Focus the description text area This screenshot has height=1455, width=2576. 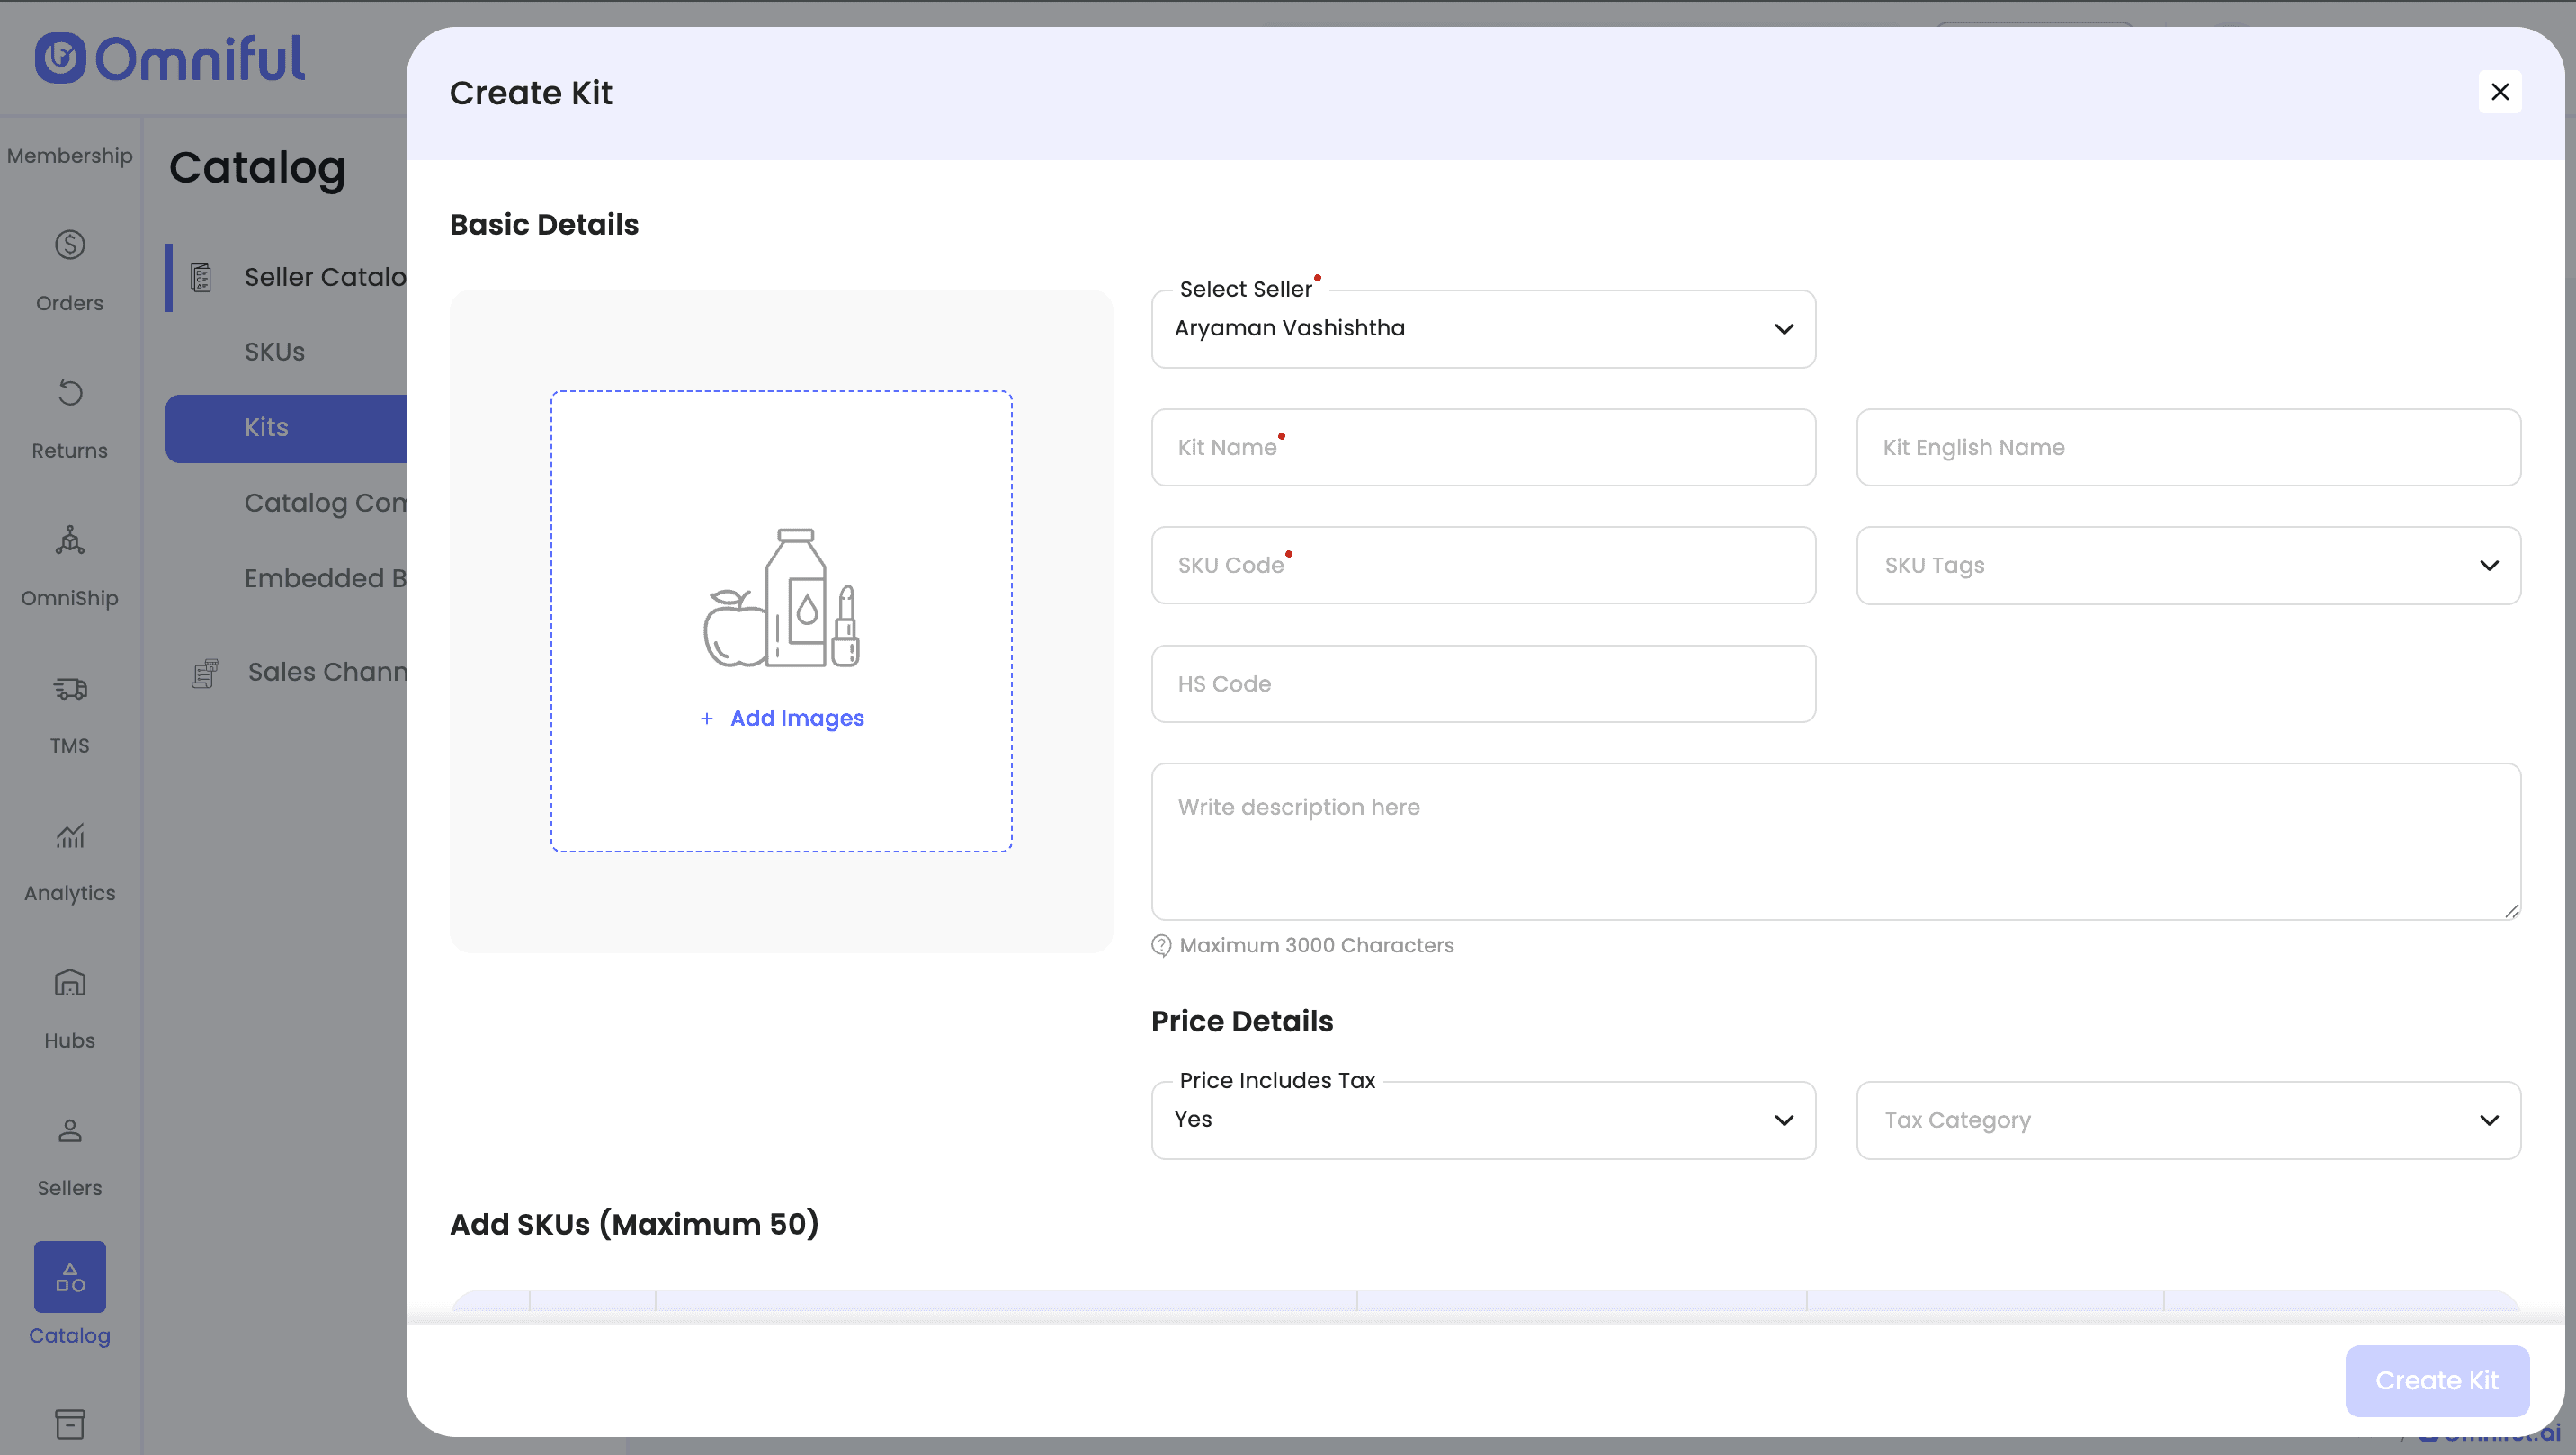(1834, 841)
